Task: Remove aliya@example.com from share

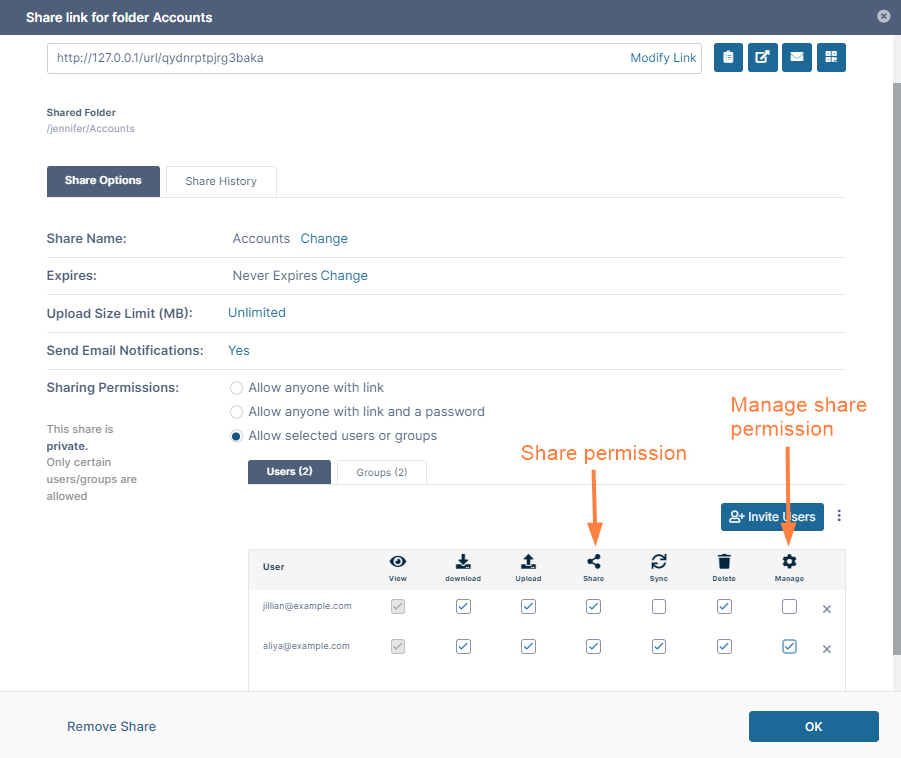Action: (827, 649)
